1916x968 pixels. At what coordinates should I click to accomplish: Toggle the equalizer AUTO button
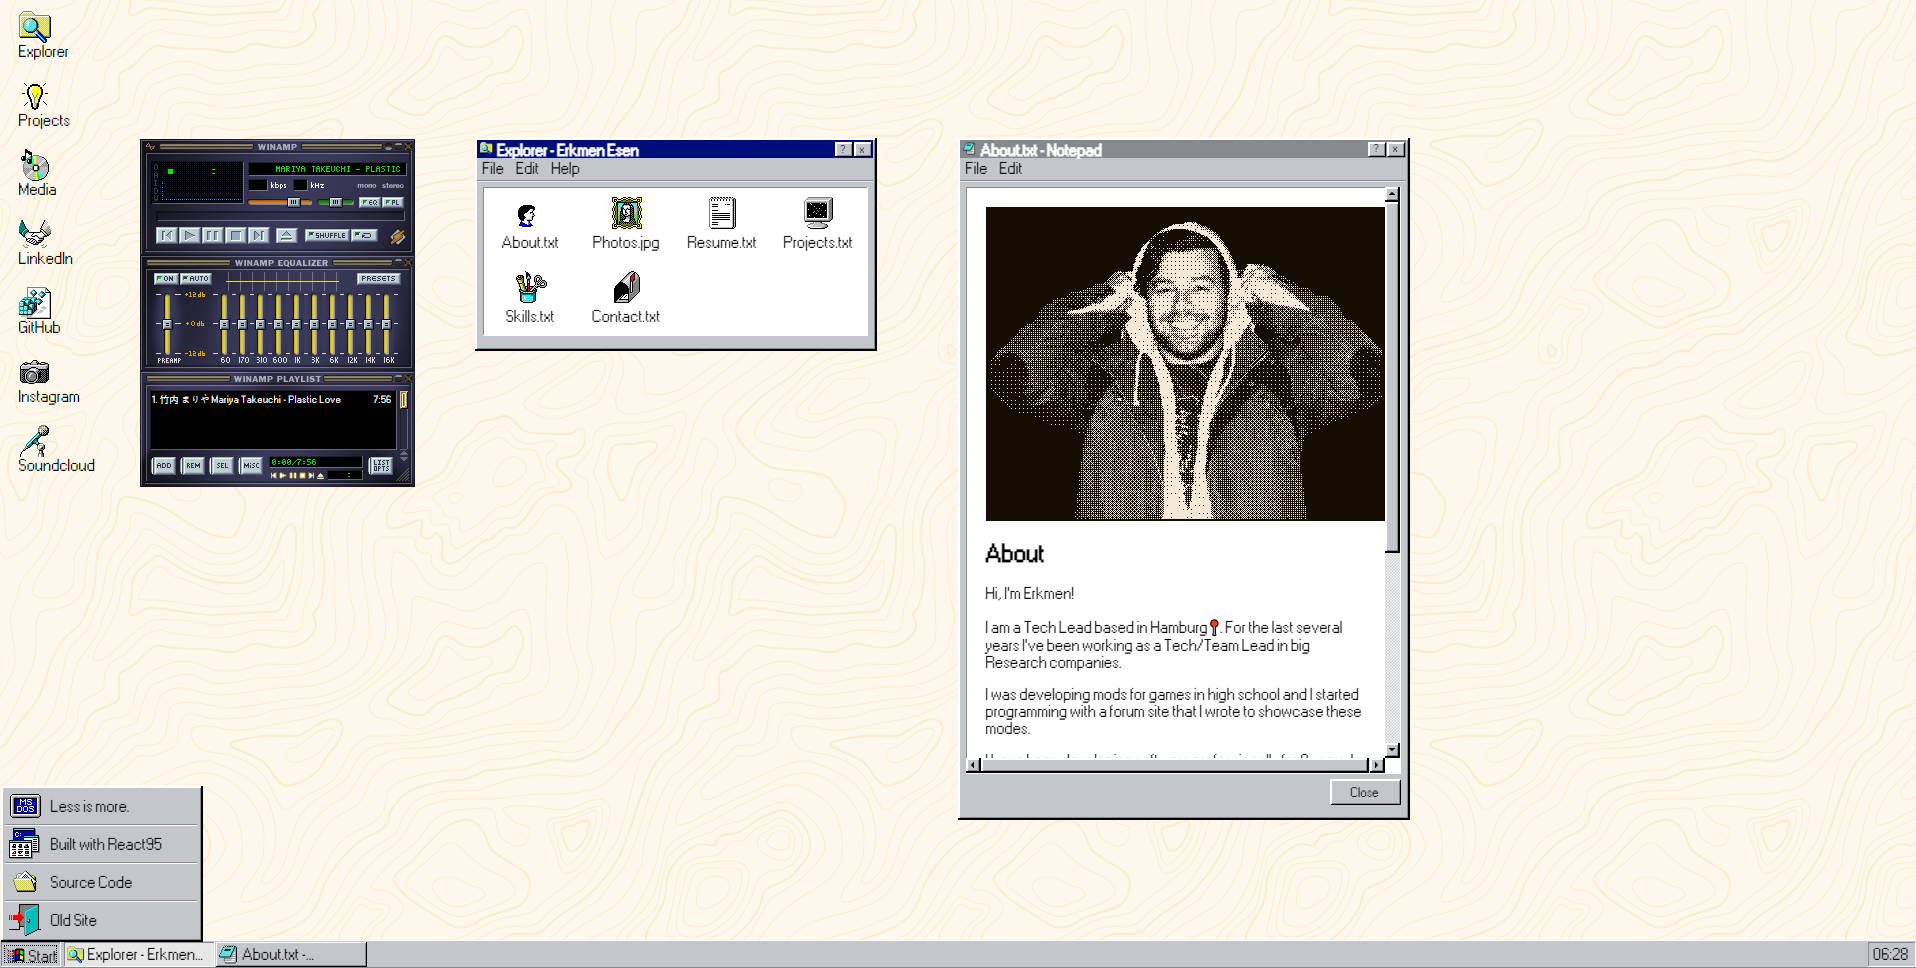click(x=196, y=279)
